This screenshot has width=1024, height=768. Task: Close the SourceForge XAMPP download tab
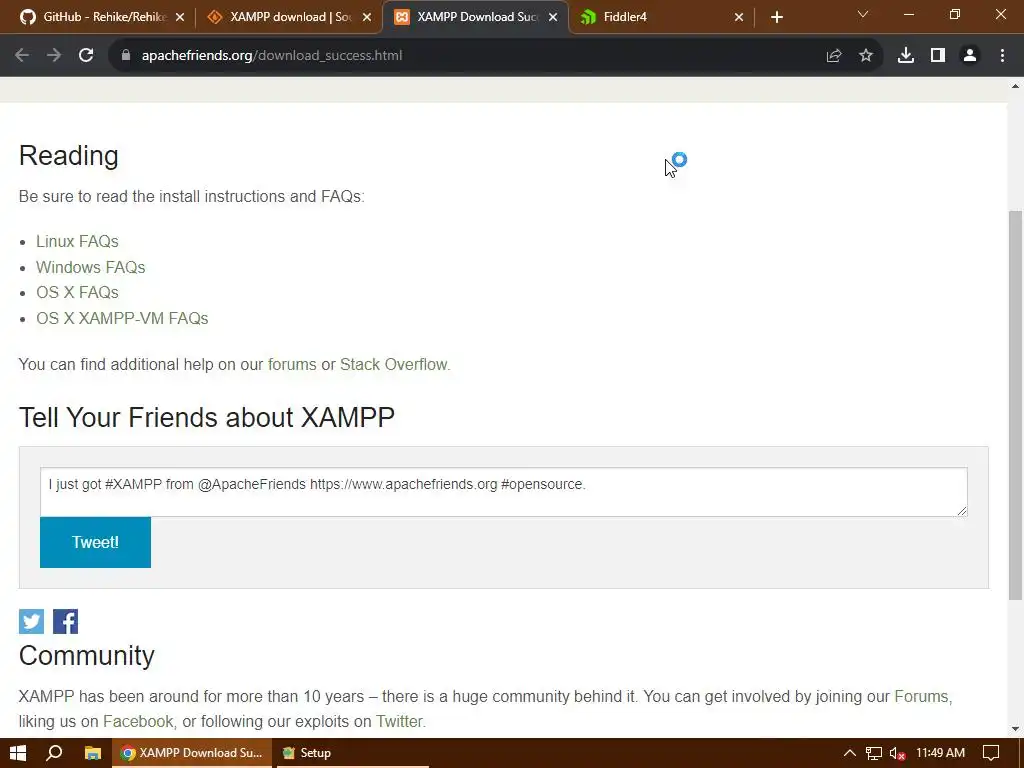point(367,17)
